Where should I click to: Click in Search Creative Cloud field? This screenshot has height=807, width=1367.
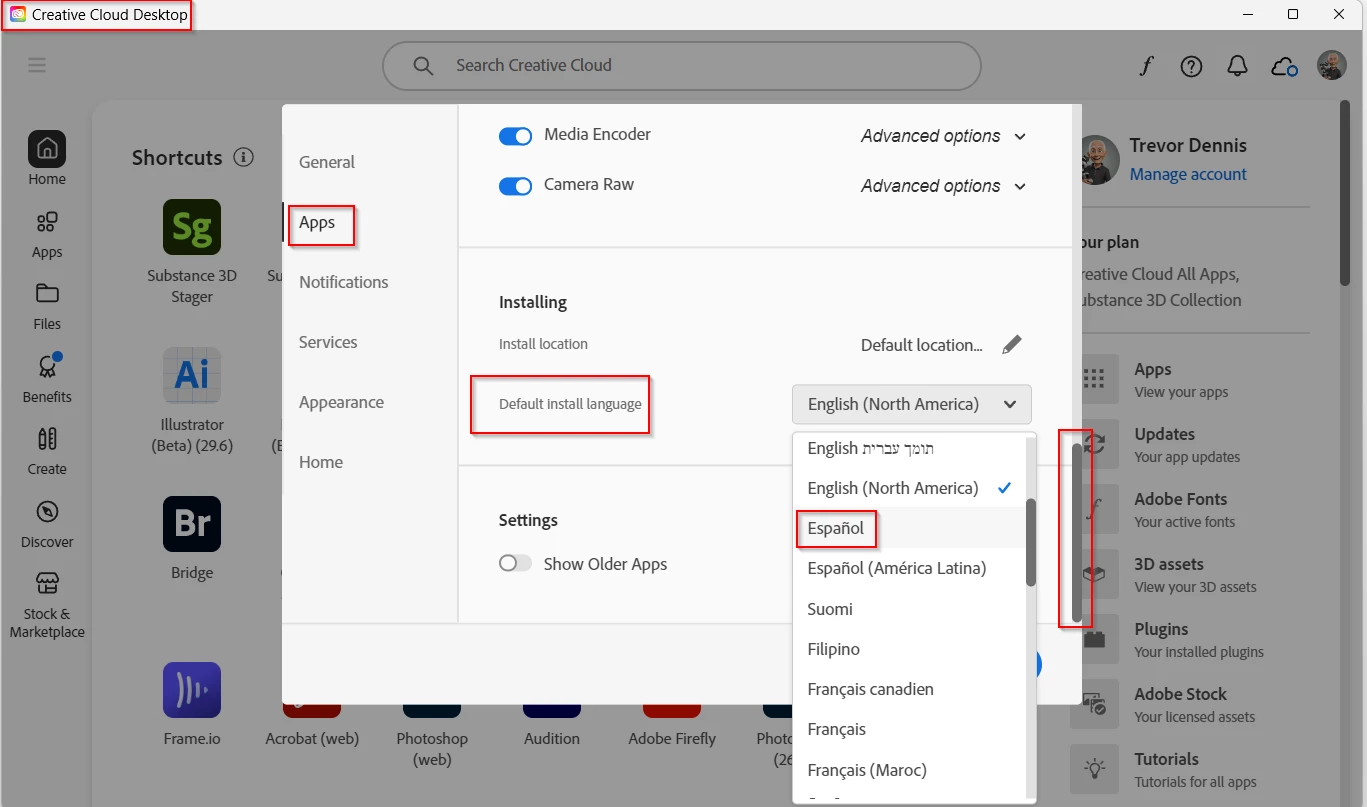[681, 66]
